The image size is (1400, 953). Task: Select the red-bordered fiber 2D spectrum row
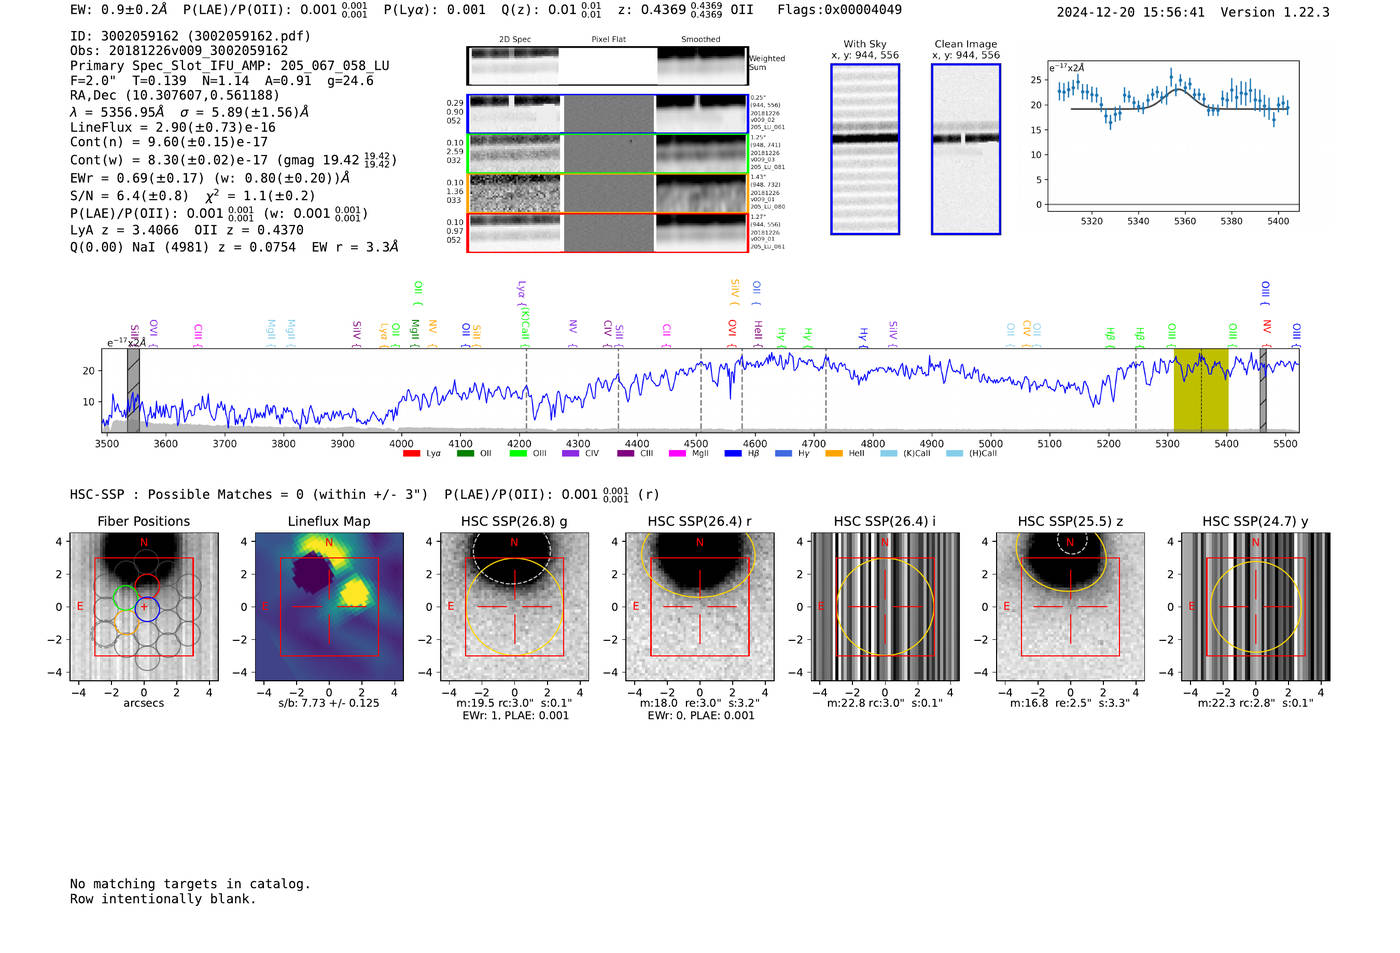tap(607, 233)
